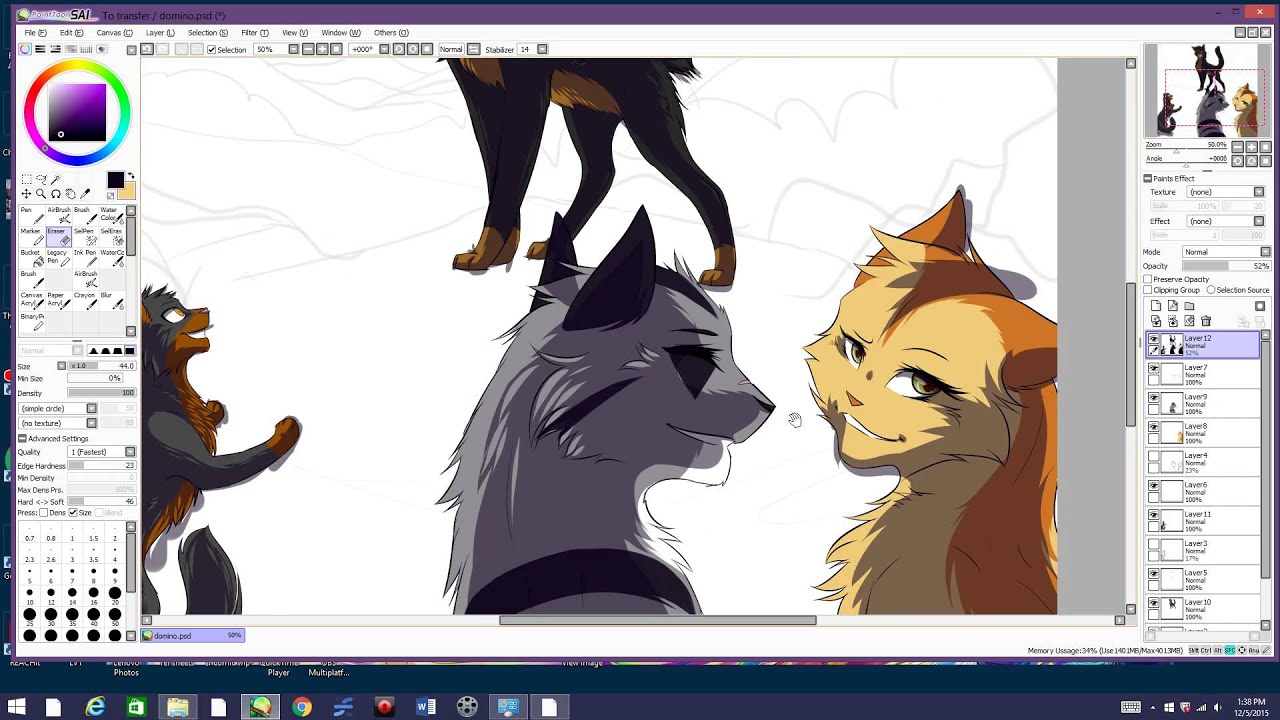Image resolution: width=1280 pixels, height=720 pixels.
Task: Click the undo button in toolbar
Action: click(x=147, y=49)
